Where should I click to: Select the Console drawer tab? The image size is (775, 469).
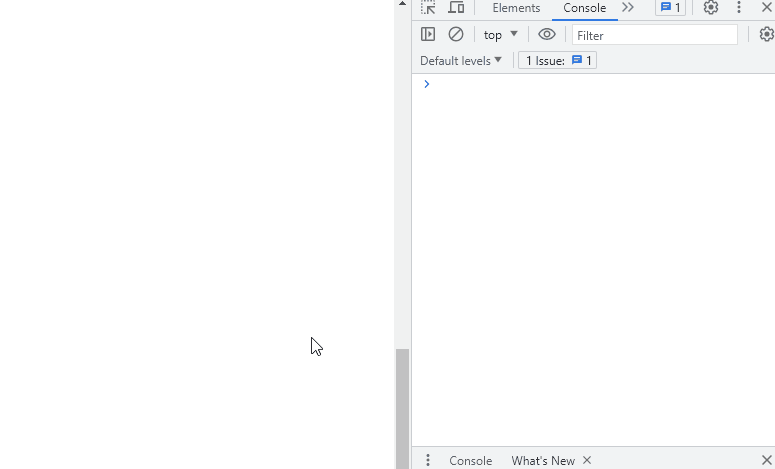471,461
